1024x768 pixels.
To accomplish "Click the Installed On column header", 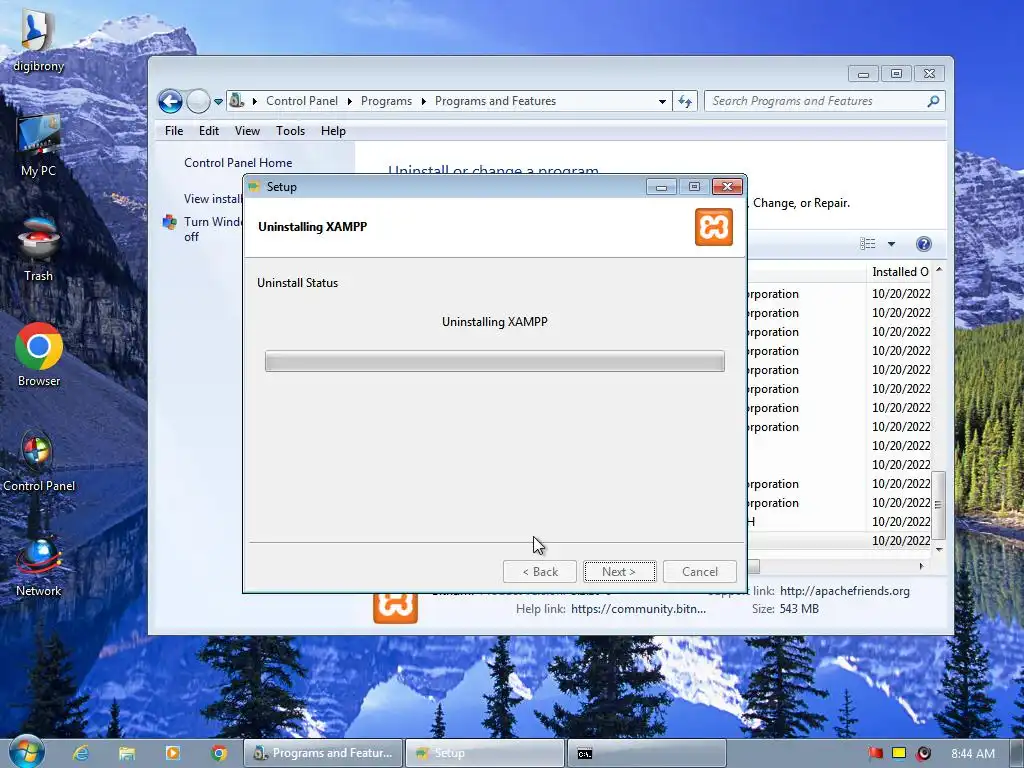I will (x=899, y=272).
